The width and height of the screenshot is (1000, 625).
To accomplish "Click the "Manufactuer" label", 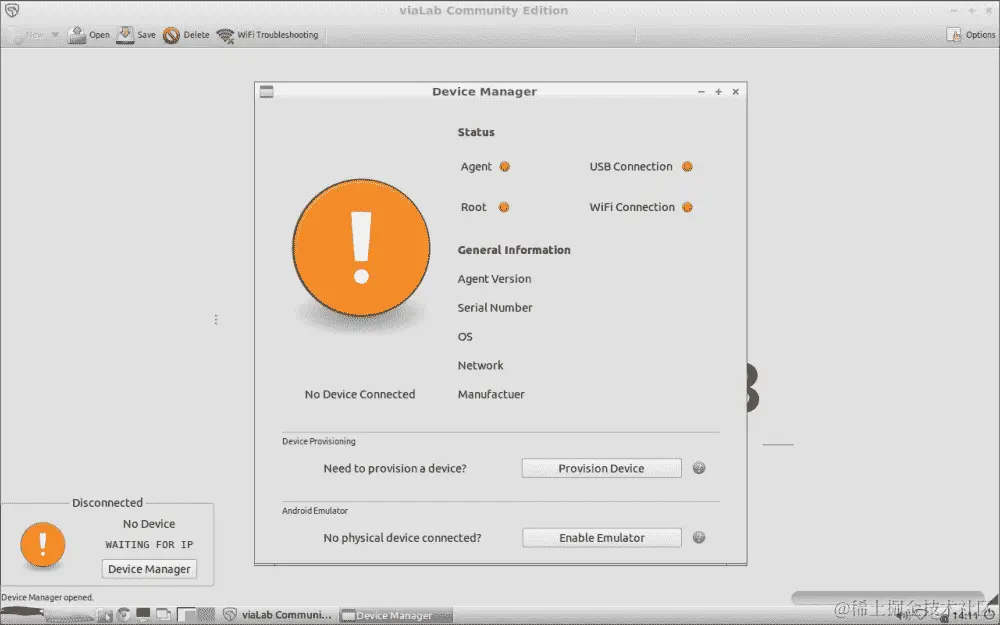I will pyautogui.click(x=491, y=394).
